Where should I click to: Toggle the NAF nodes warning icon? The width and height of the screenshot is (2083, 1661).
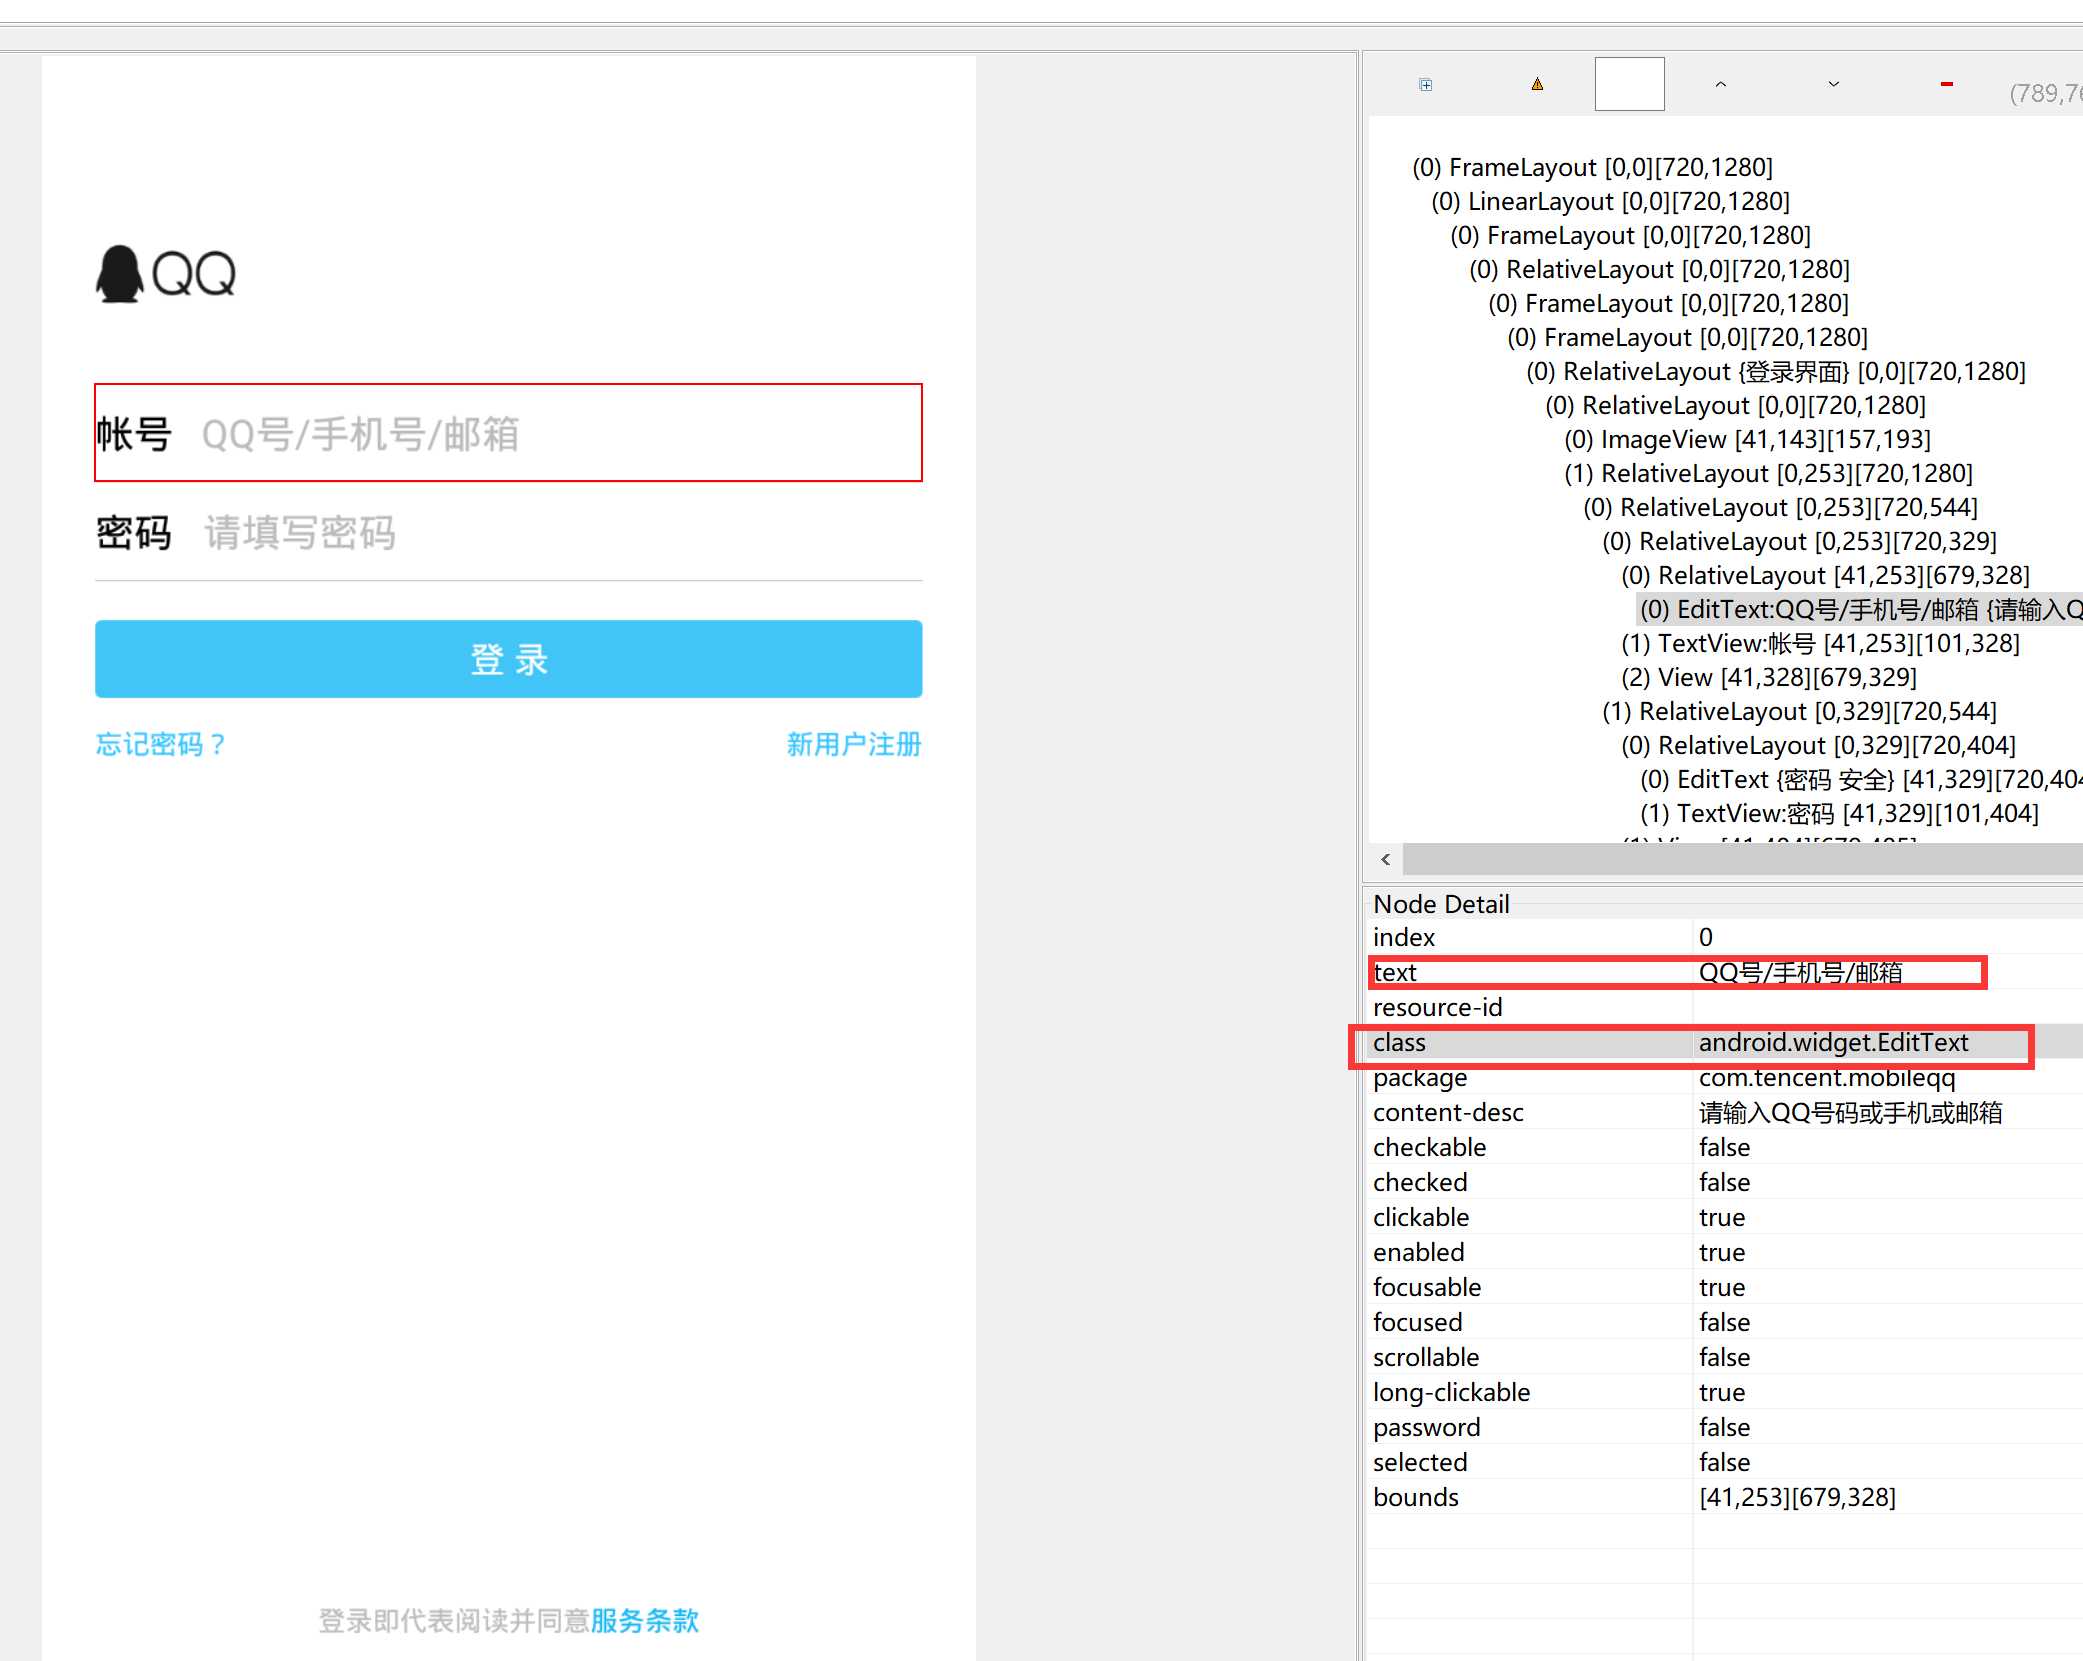point(1537,84)
